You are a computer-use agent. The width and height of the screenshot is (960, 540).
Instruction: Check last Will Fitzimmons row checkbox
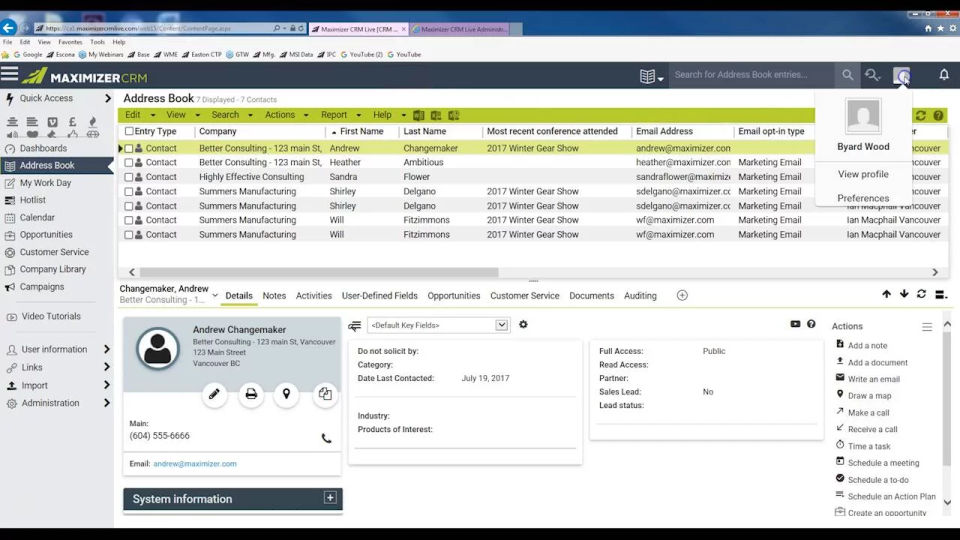(x=129, y=234)
